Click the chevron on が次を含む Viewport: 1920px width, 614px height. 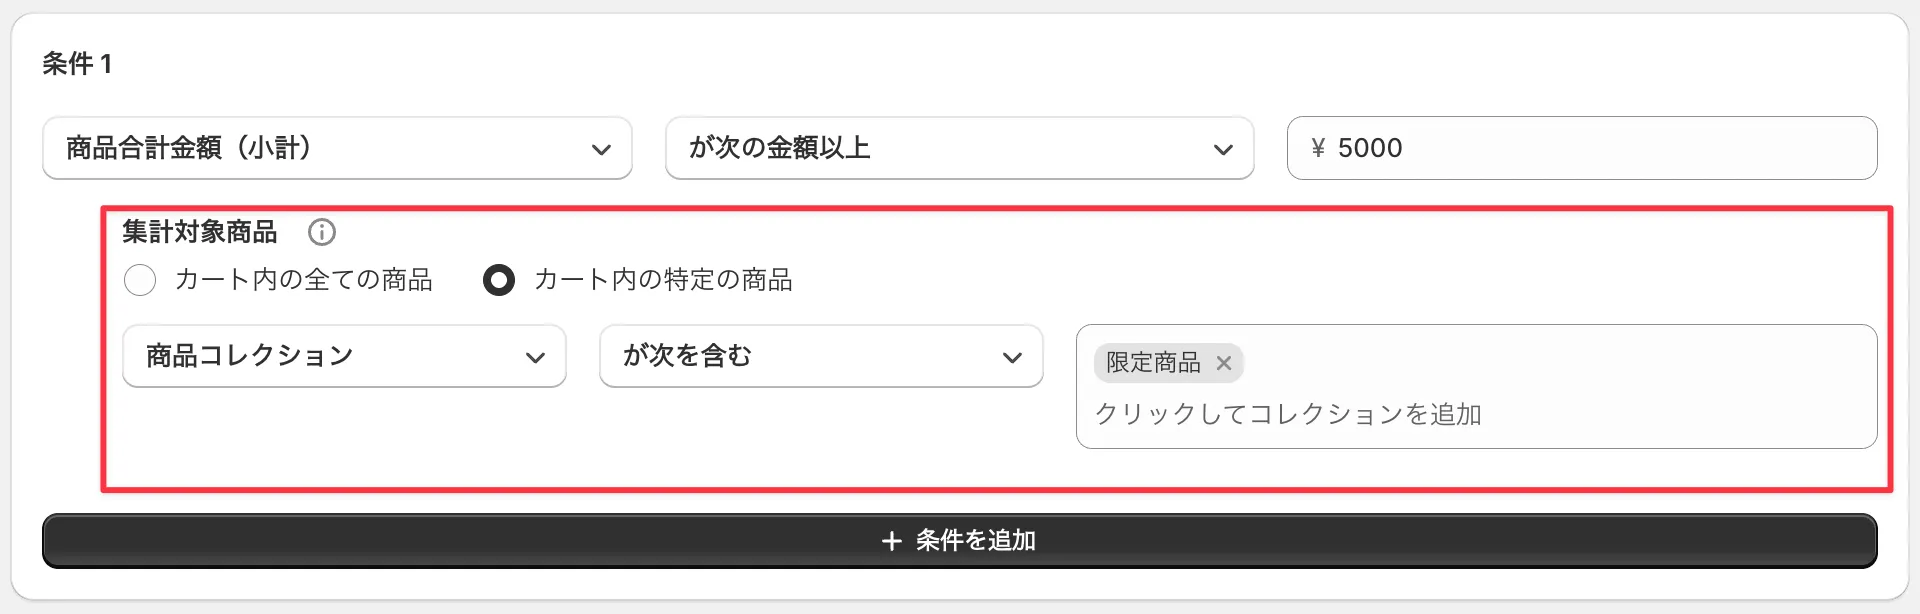click(1013, 356)
